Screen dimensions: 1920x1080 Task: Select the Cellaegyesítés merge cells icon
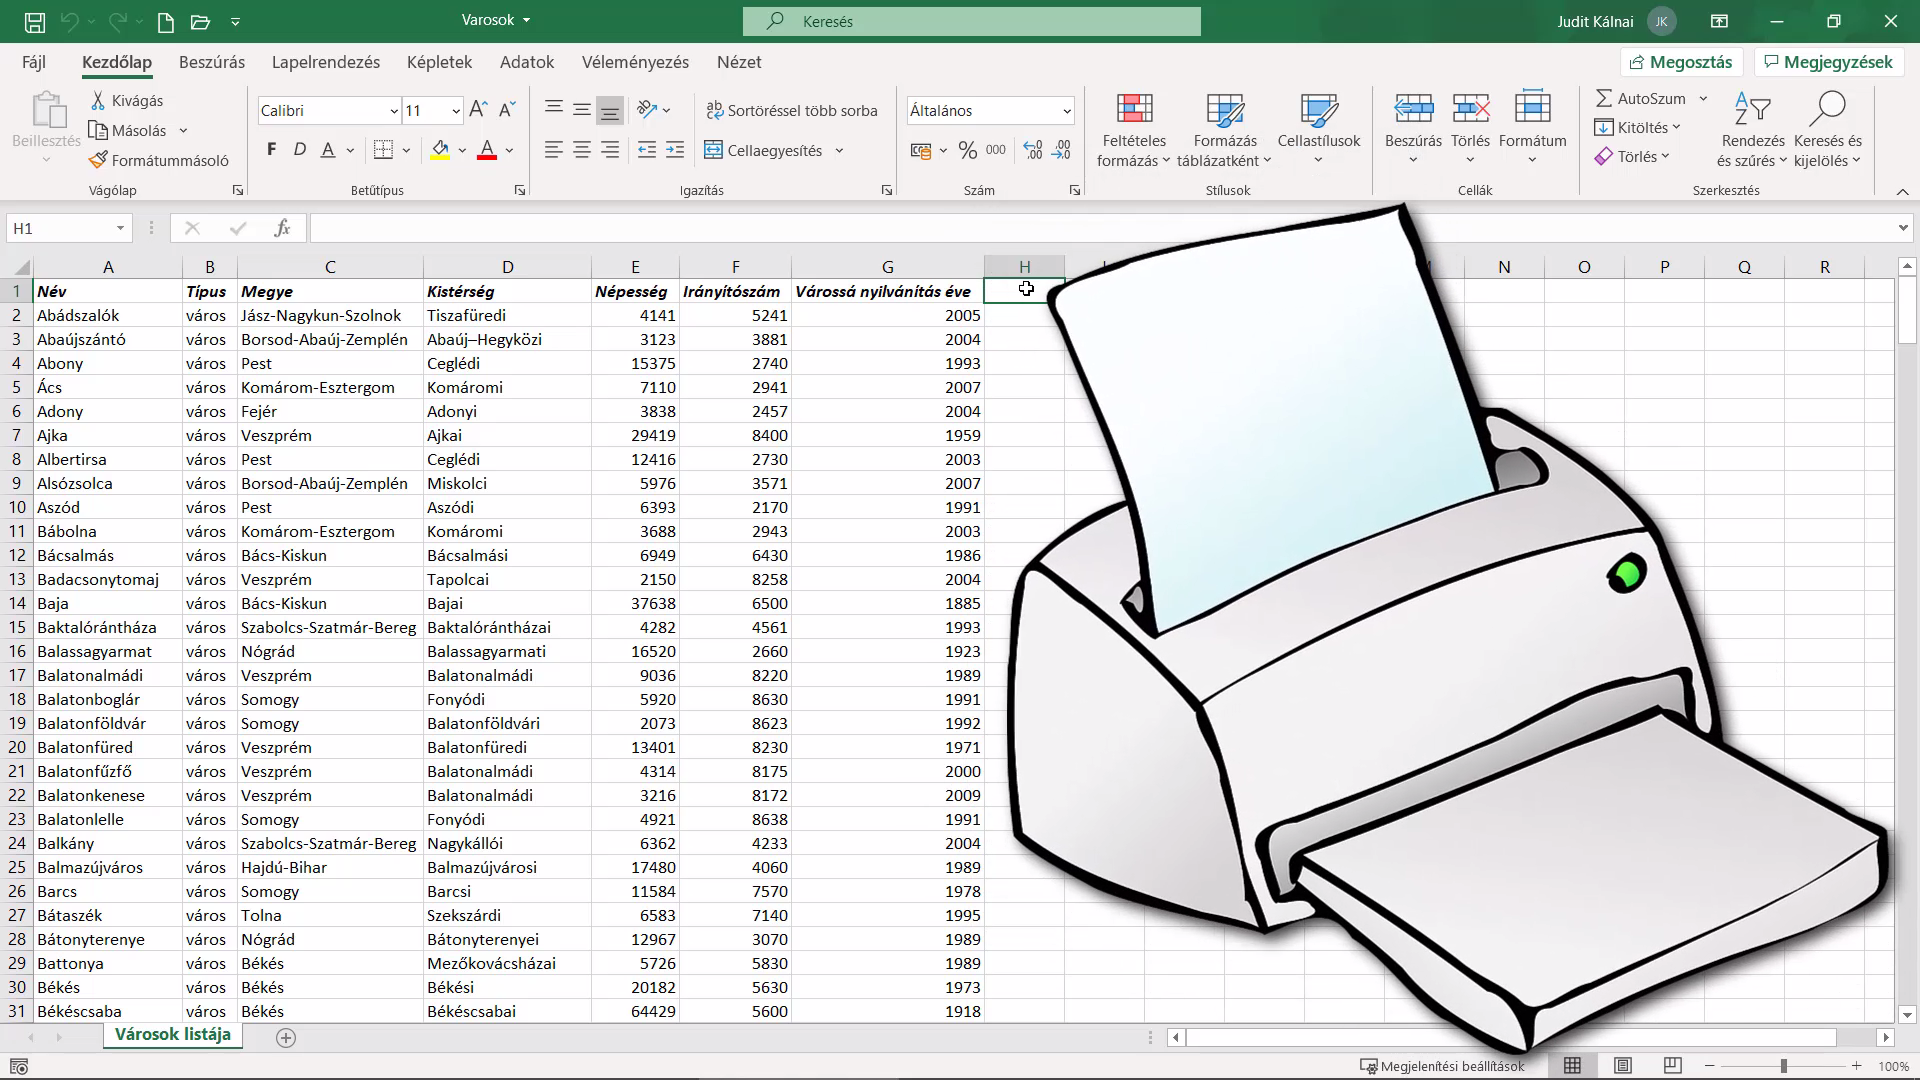[713, 150]
